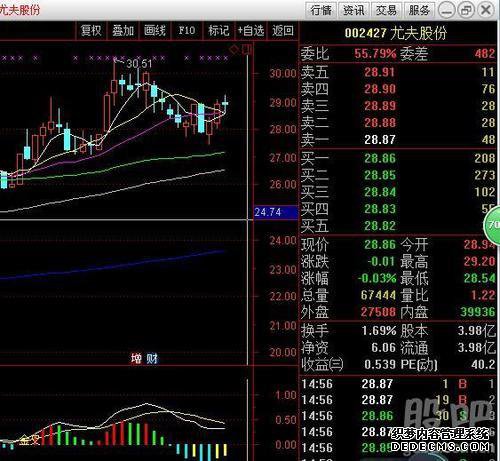Click the 叠加 toolbar button

(123, 31)
